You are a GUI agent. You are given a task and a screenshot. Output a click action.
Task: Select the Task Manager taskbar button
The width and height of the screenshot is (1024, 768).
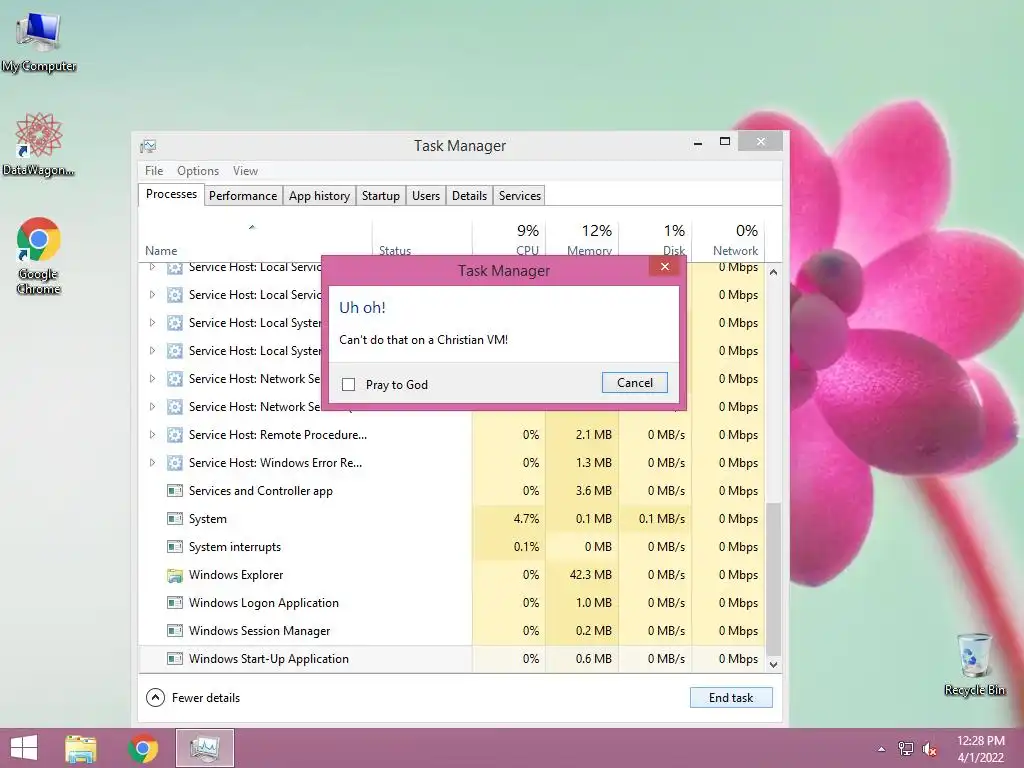(x=205, y=748)
